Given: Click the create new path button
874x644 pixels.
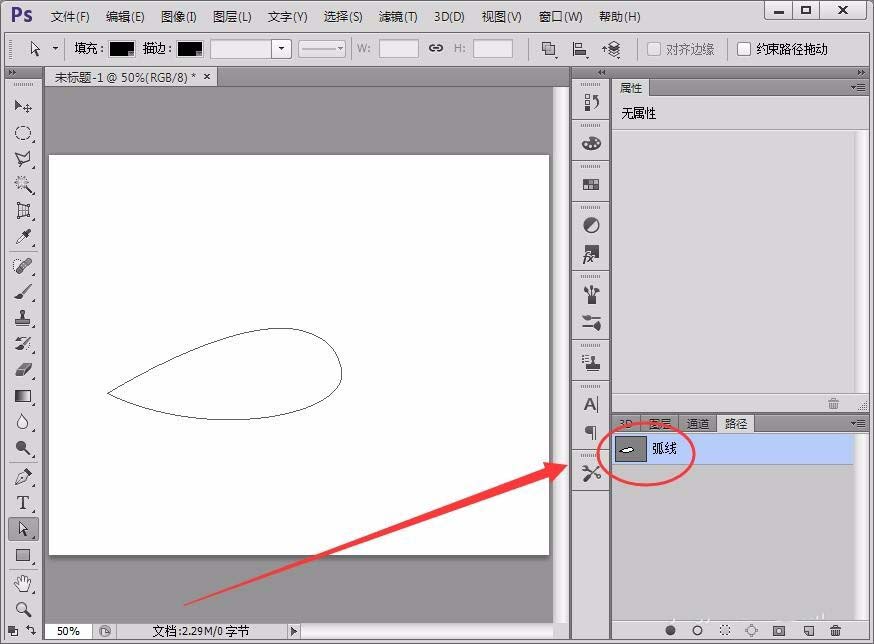Looking at the screenshot, I should 810,630.
